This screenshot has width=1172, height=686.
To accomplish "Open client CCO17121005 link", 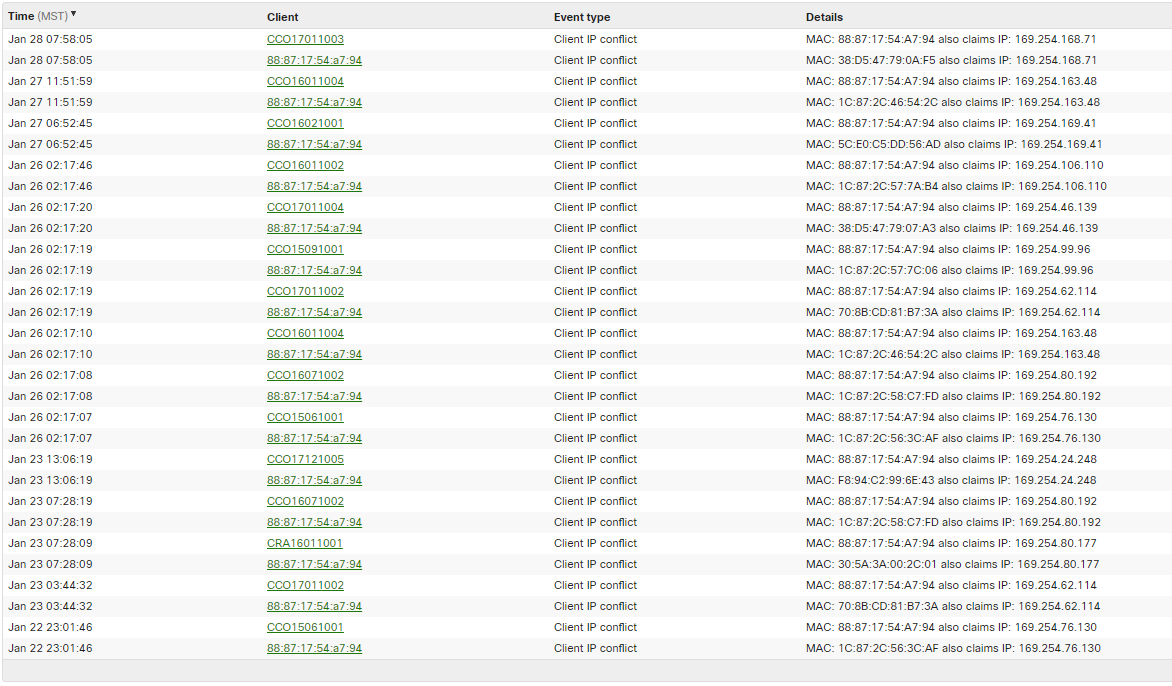I will coord(305,459).
